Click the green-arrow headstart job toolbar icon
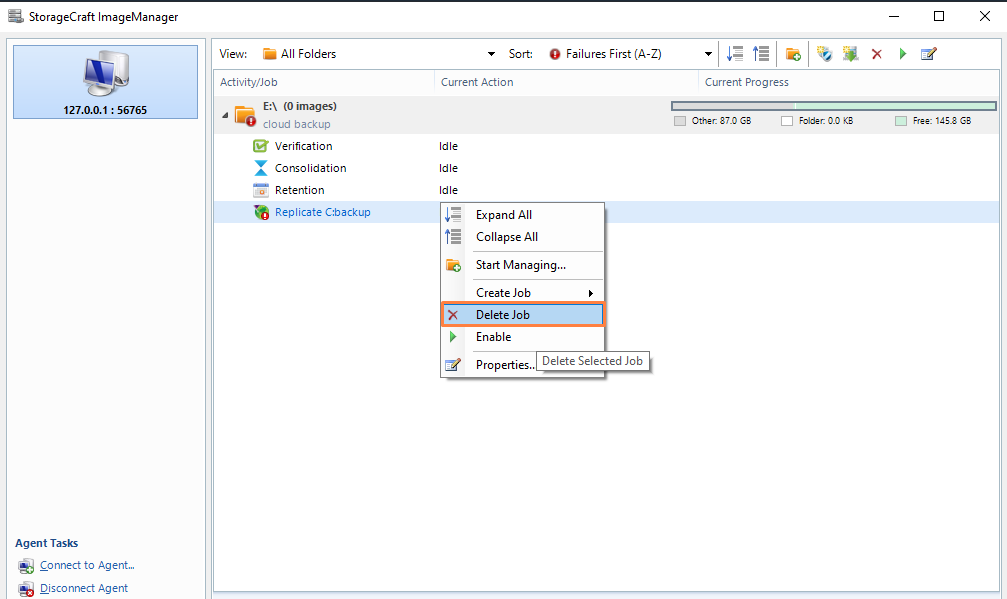The width and height of the screenshot is (1007, 599). click(x=850, y=54)
